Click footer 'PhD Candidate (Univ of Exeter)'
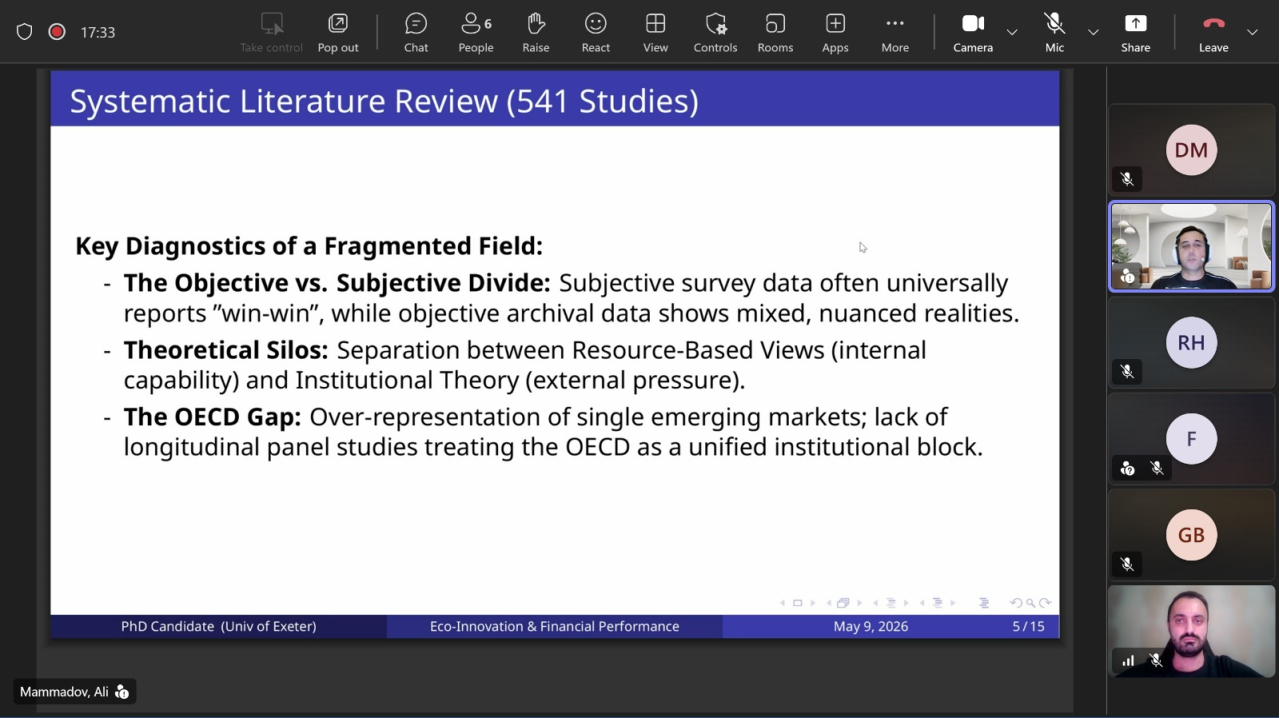Screen dimensions: 1280x718 [219, 626]
